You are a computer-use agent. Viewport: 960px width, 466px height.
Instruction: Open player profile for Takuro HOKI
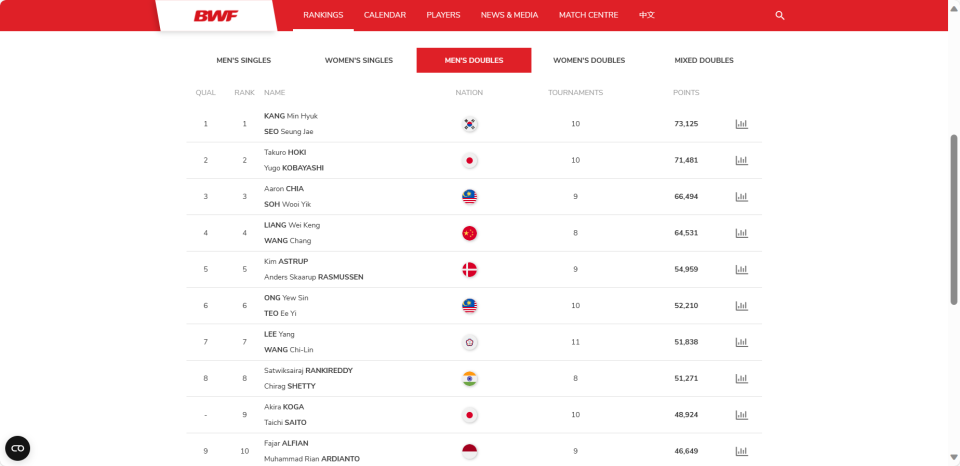pos(285,152)
